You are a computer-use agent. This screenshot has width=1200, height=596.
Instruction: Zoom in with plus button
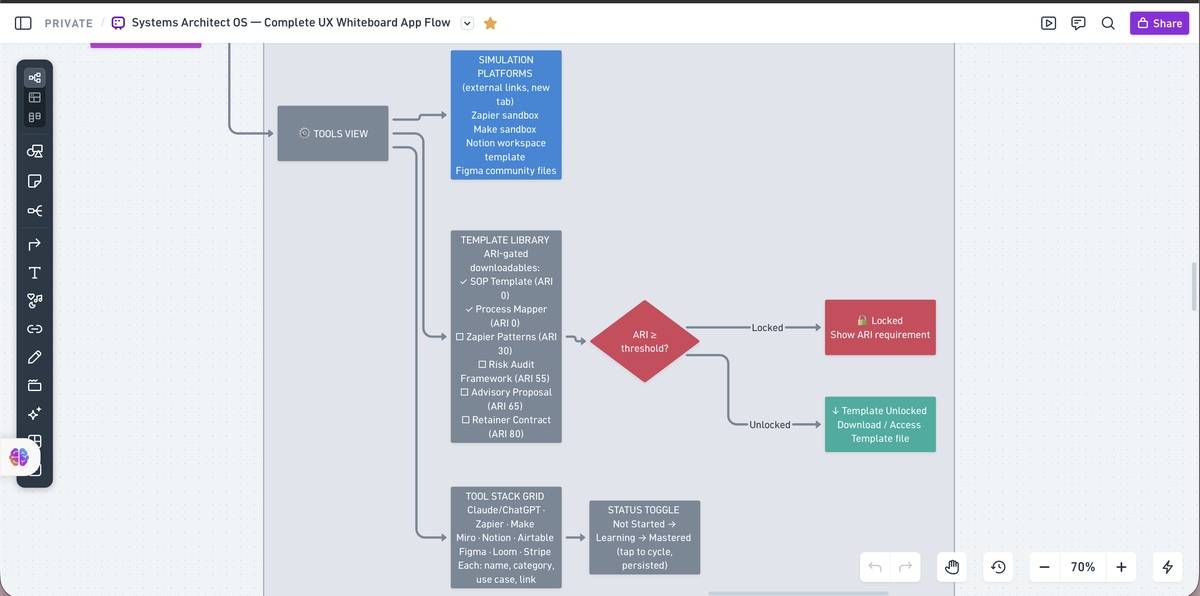click(x=1121, y=567)
